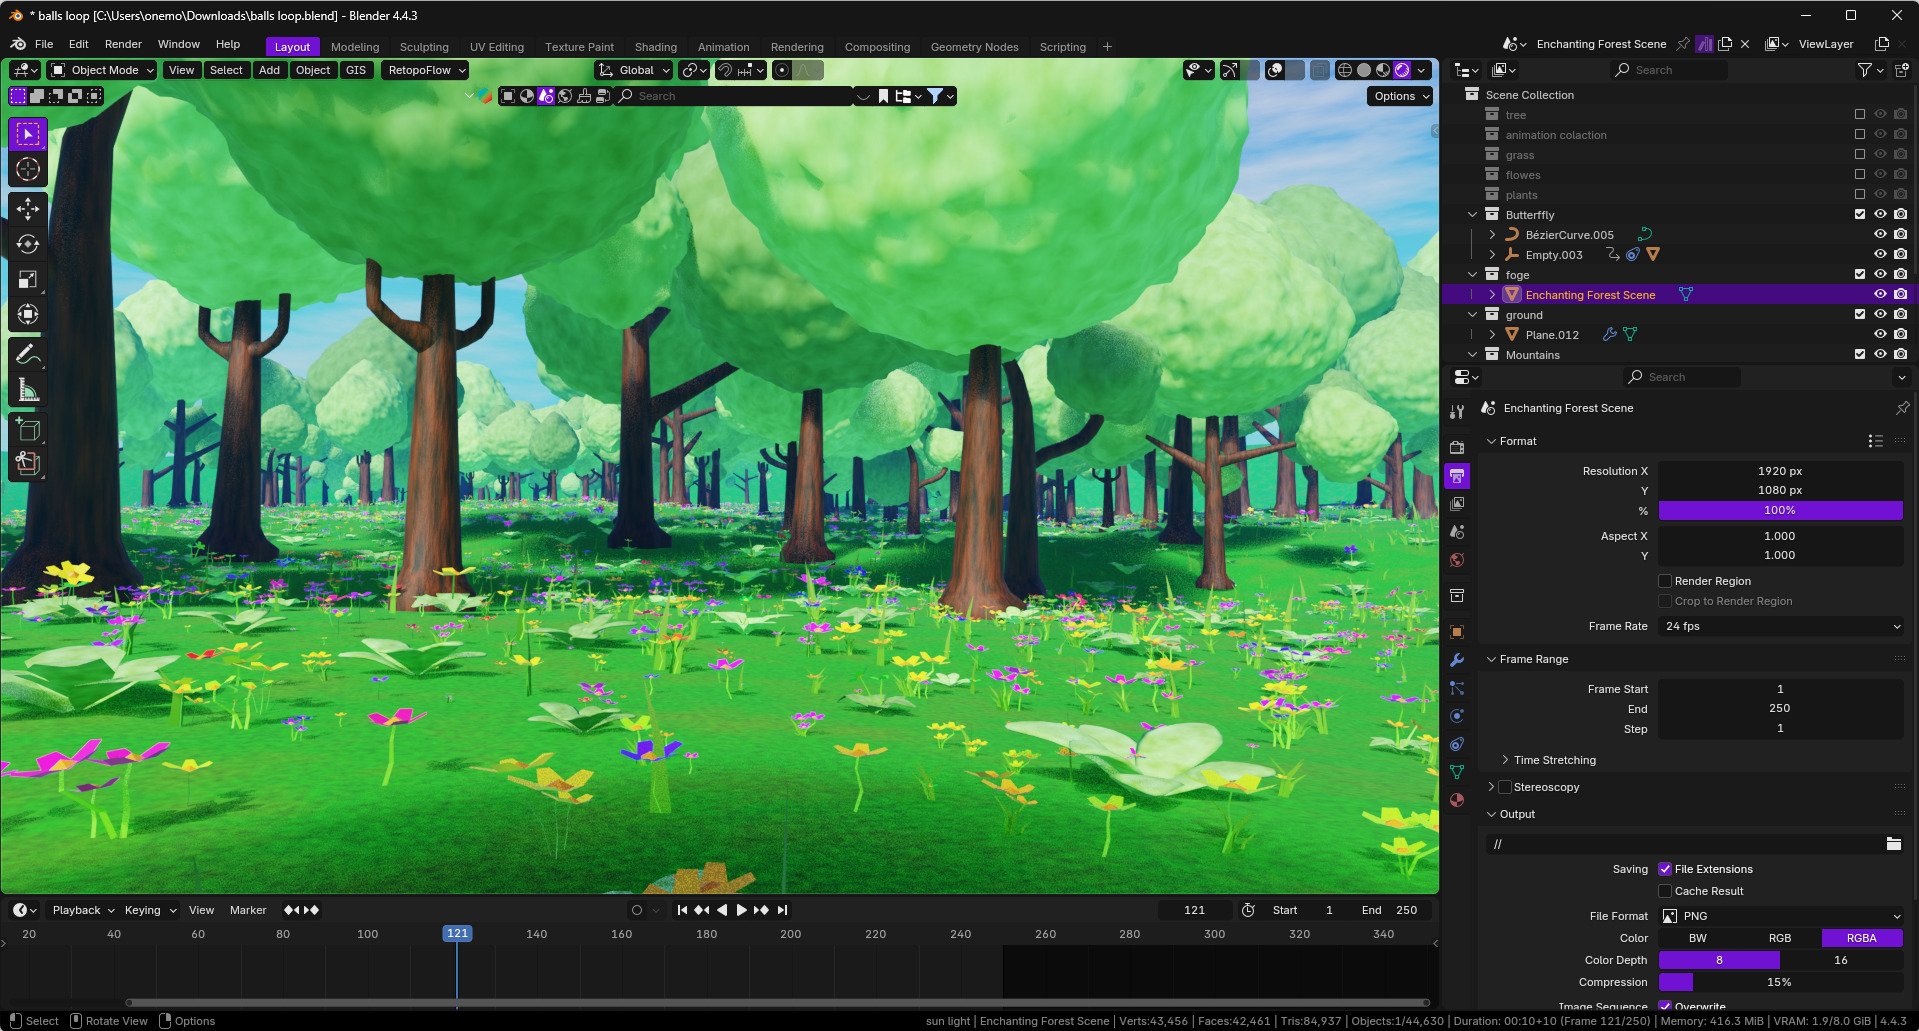This screenshot has width=1919, height=1031.
Task: Open the Object Data properties tab
Action: (1457, 772)
